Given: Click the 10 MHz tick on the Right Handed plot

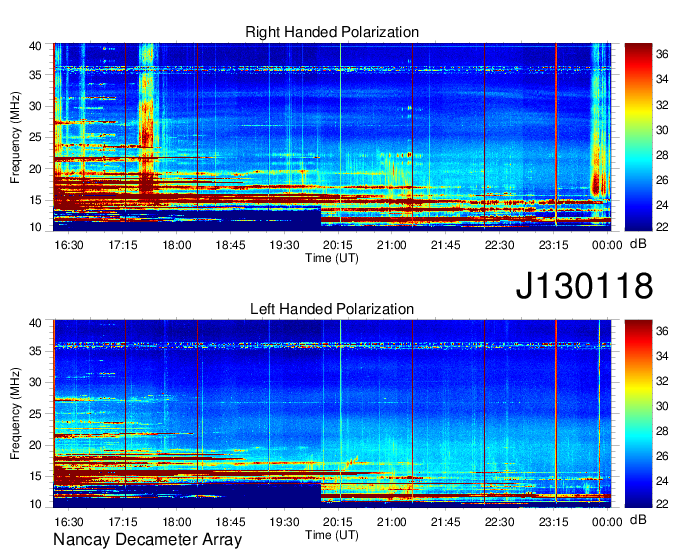Looking at the screenshot, I should coord(35,227).
